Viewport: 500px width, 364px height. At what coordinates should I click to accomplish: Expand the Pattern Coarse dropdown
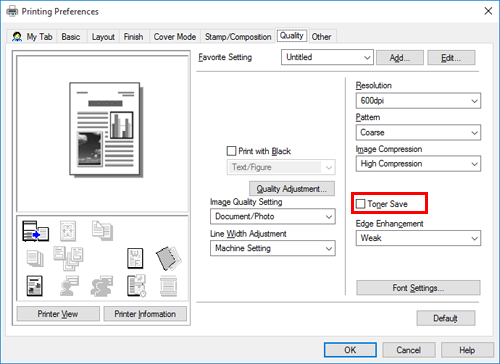(x=418, y=133)
